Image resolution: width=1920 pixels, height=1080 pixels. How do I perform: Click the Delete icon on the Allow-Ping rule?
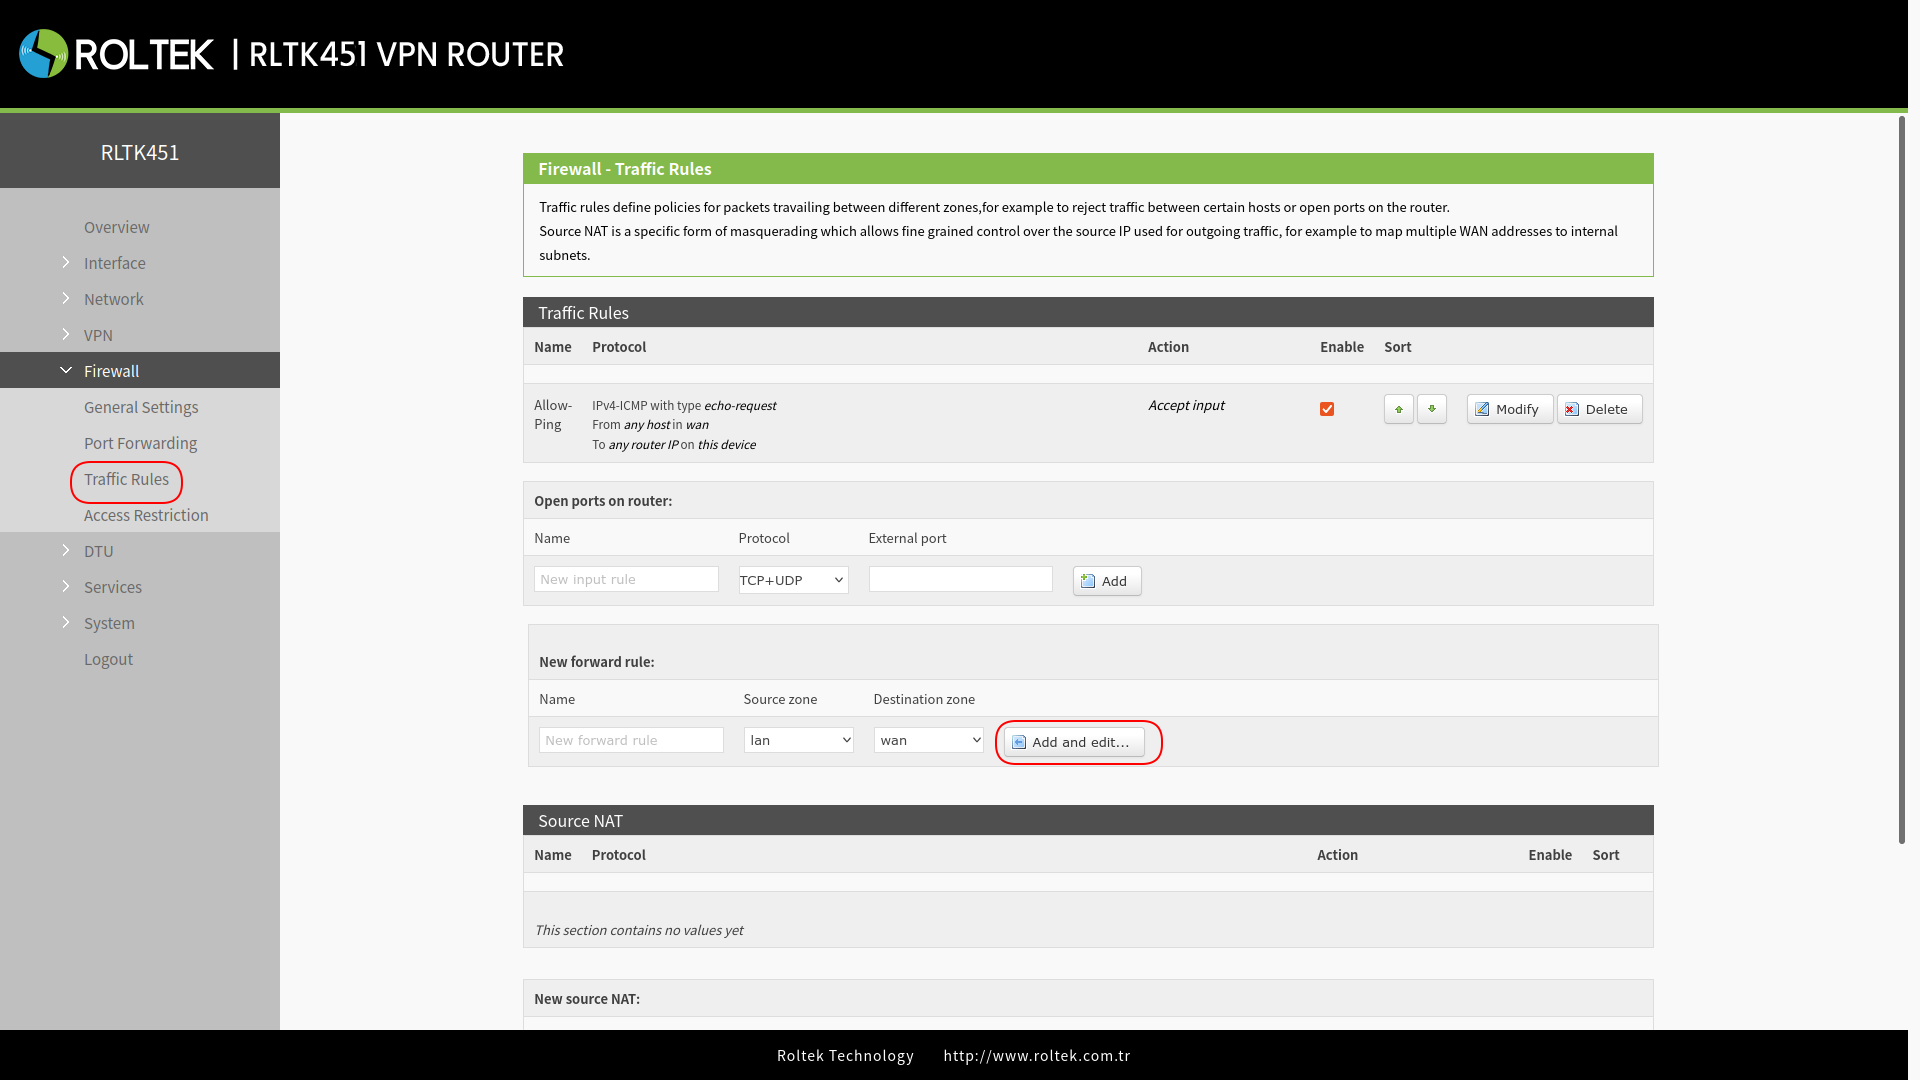pos(1571,409)
